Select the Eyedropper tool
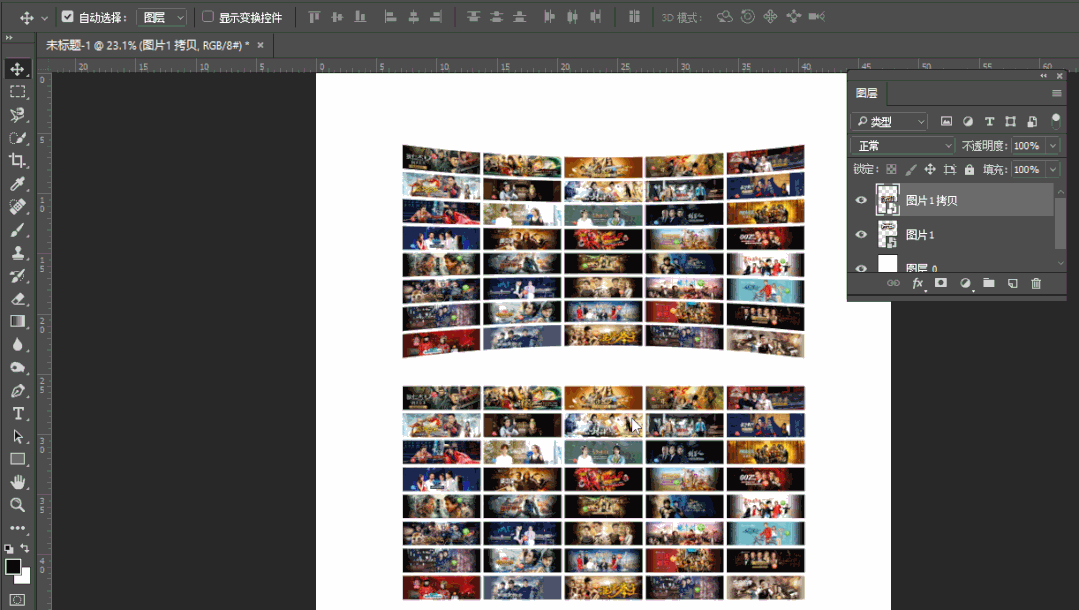Screen dimensions: 1079x610 (x=18, y=183)
